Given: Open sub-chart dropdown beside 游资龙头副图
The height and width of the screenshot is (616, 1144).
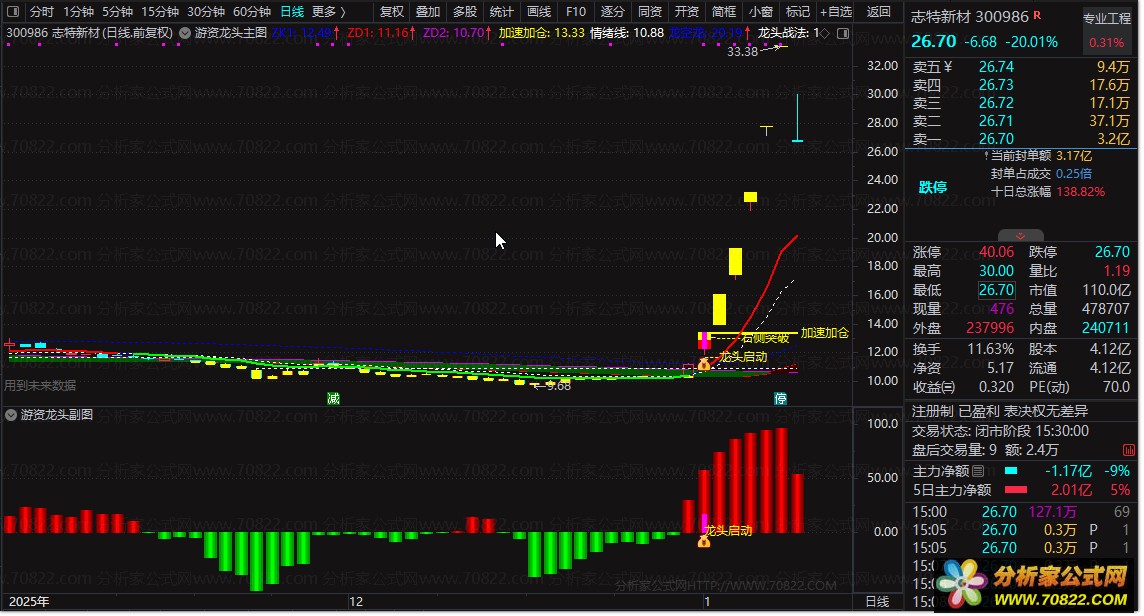Looking at the screenshot, I should tap(11, 415).
